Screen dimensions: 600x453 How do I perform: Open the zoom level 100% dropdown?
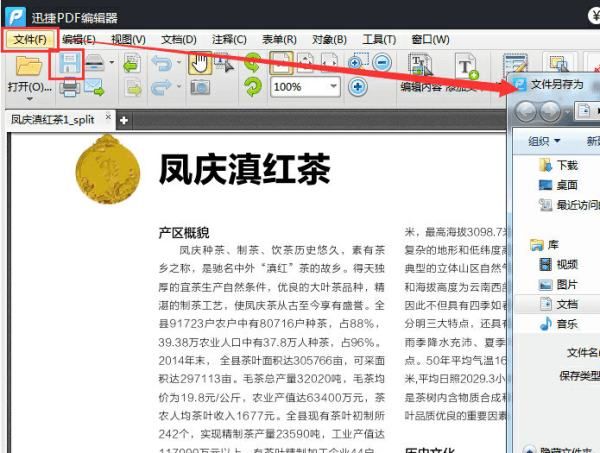click(333, 86)
